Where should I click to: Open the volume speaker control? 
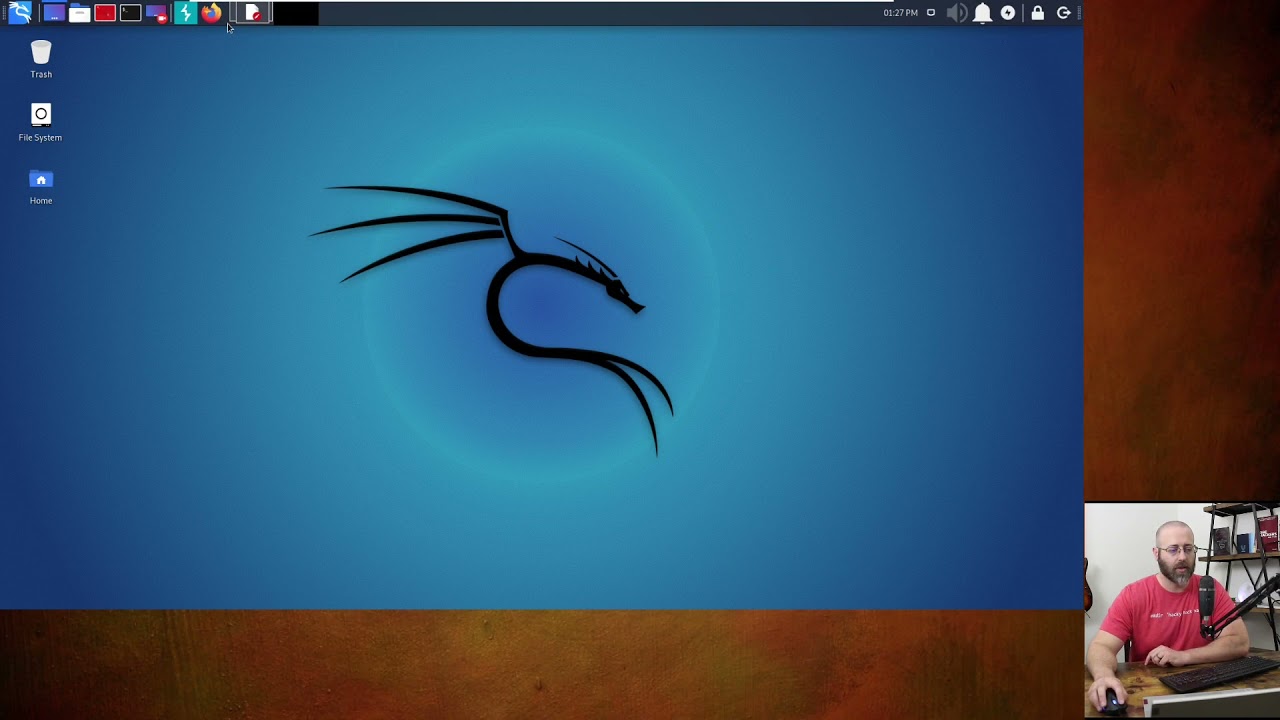click(957, 13)
